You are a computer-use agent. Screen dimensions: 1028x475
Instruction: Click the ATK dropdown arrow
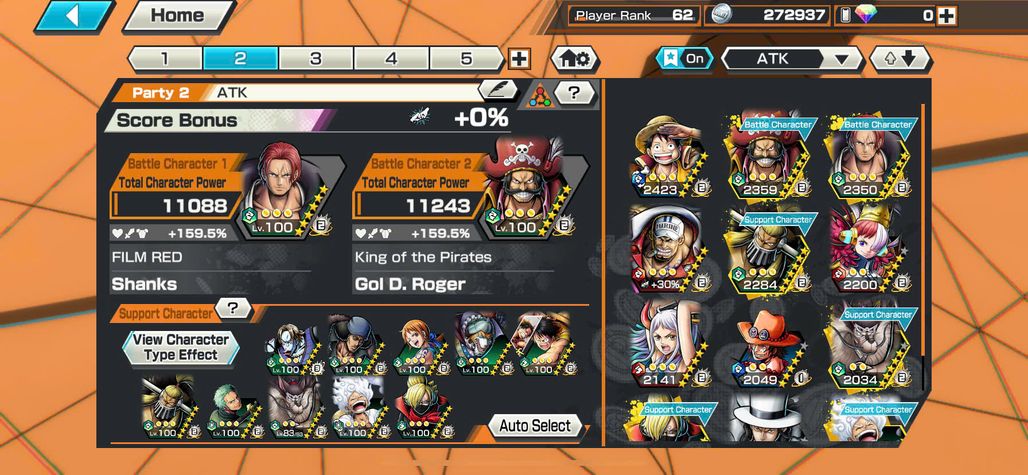click(x=840, y=60)
